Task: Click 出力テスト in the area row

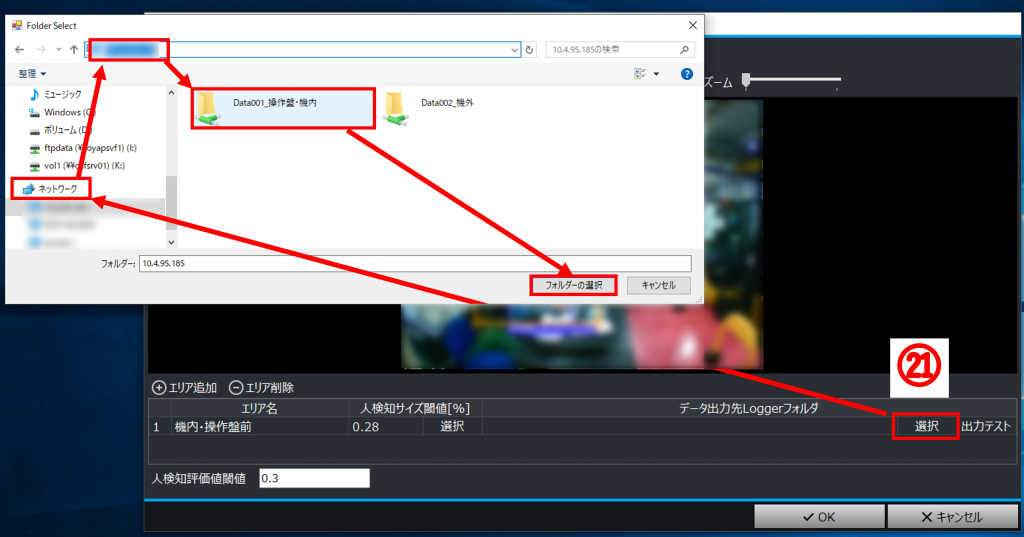Action: (986, 427)
